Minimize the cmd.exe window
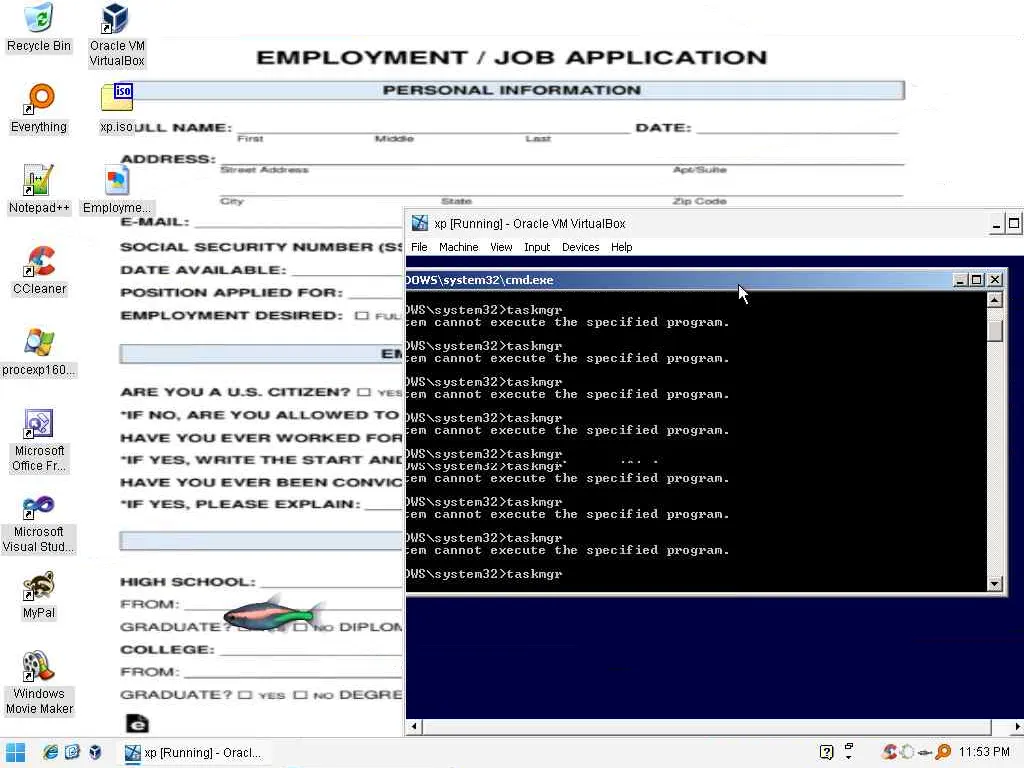This screenshot has width=1024, height=768. tap(959, 280)
